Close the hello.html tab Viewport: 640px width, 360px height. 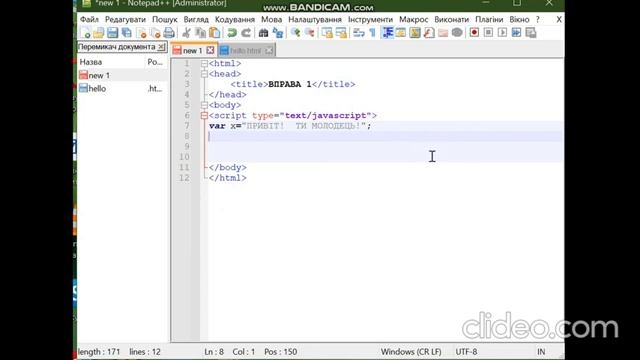[269, 51]
